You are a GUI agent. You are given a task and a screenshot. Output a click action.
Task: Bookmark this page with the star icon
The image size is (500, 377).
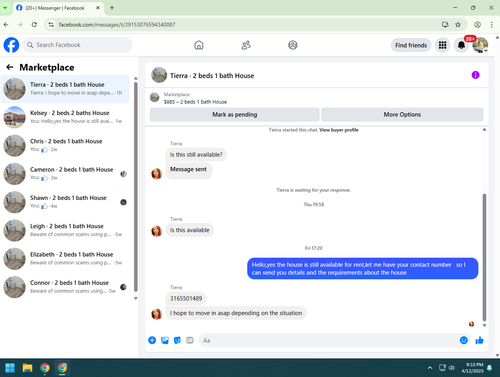coord(458,24)
